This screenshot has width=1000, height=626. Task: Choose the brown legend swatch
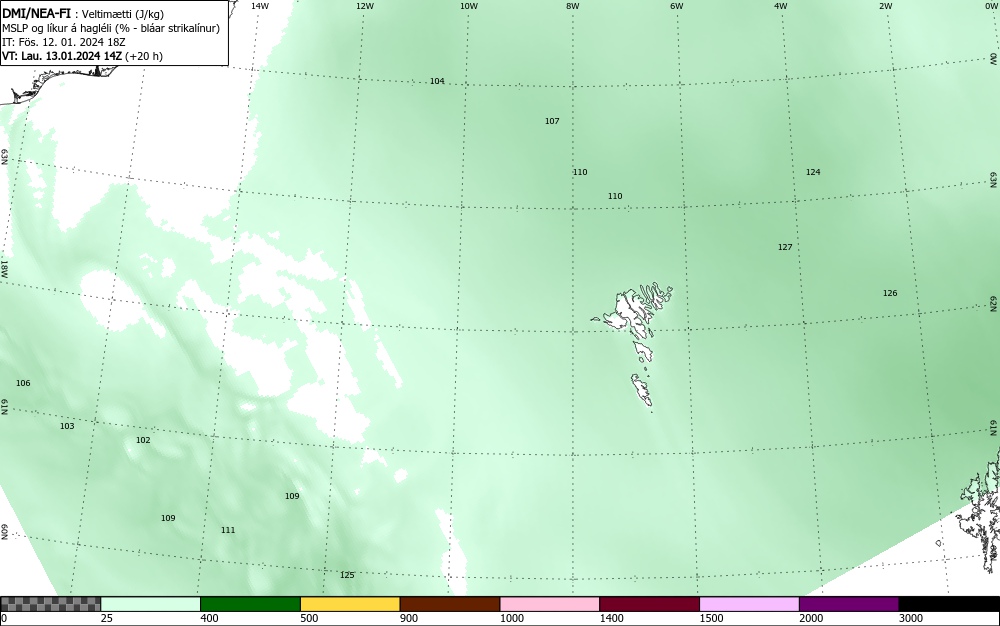(x=450, y=604)
